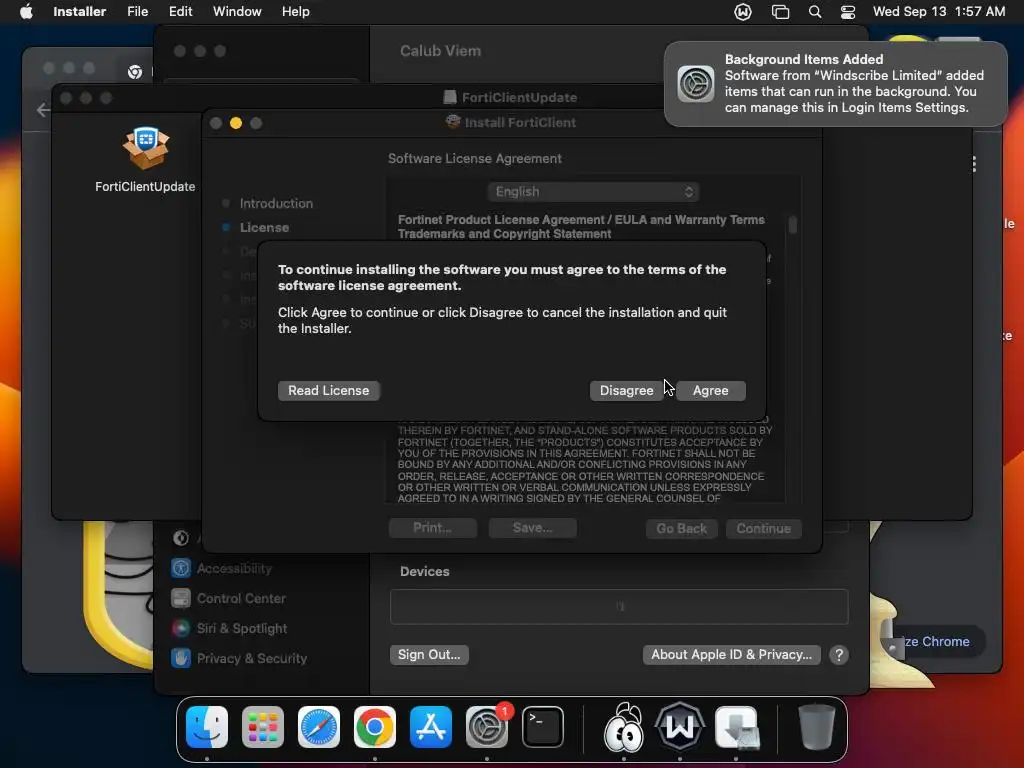Click Sign Out... in System Settings
This screenshot has height=768, width=1024.
coord(429,654)
